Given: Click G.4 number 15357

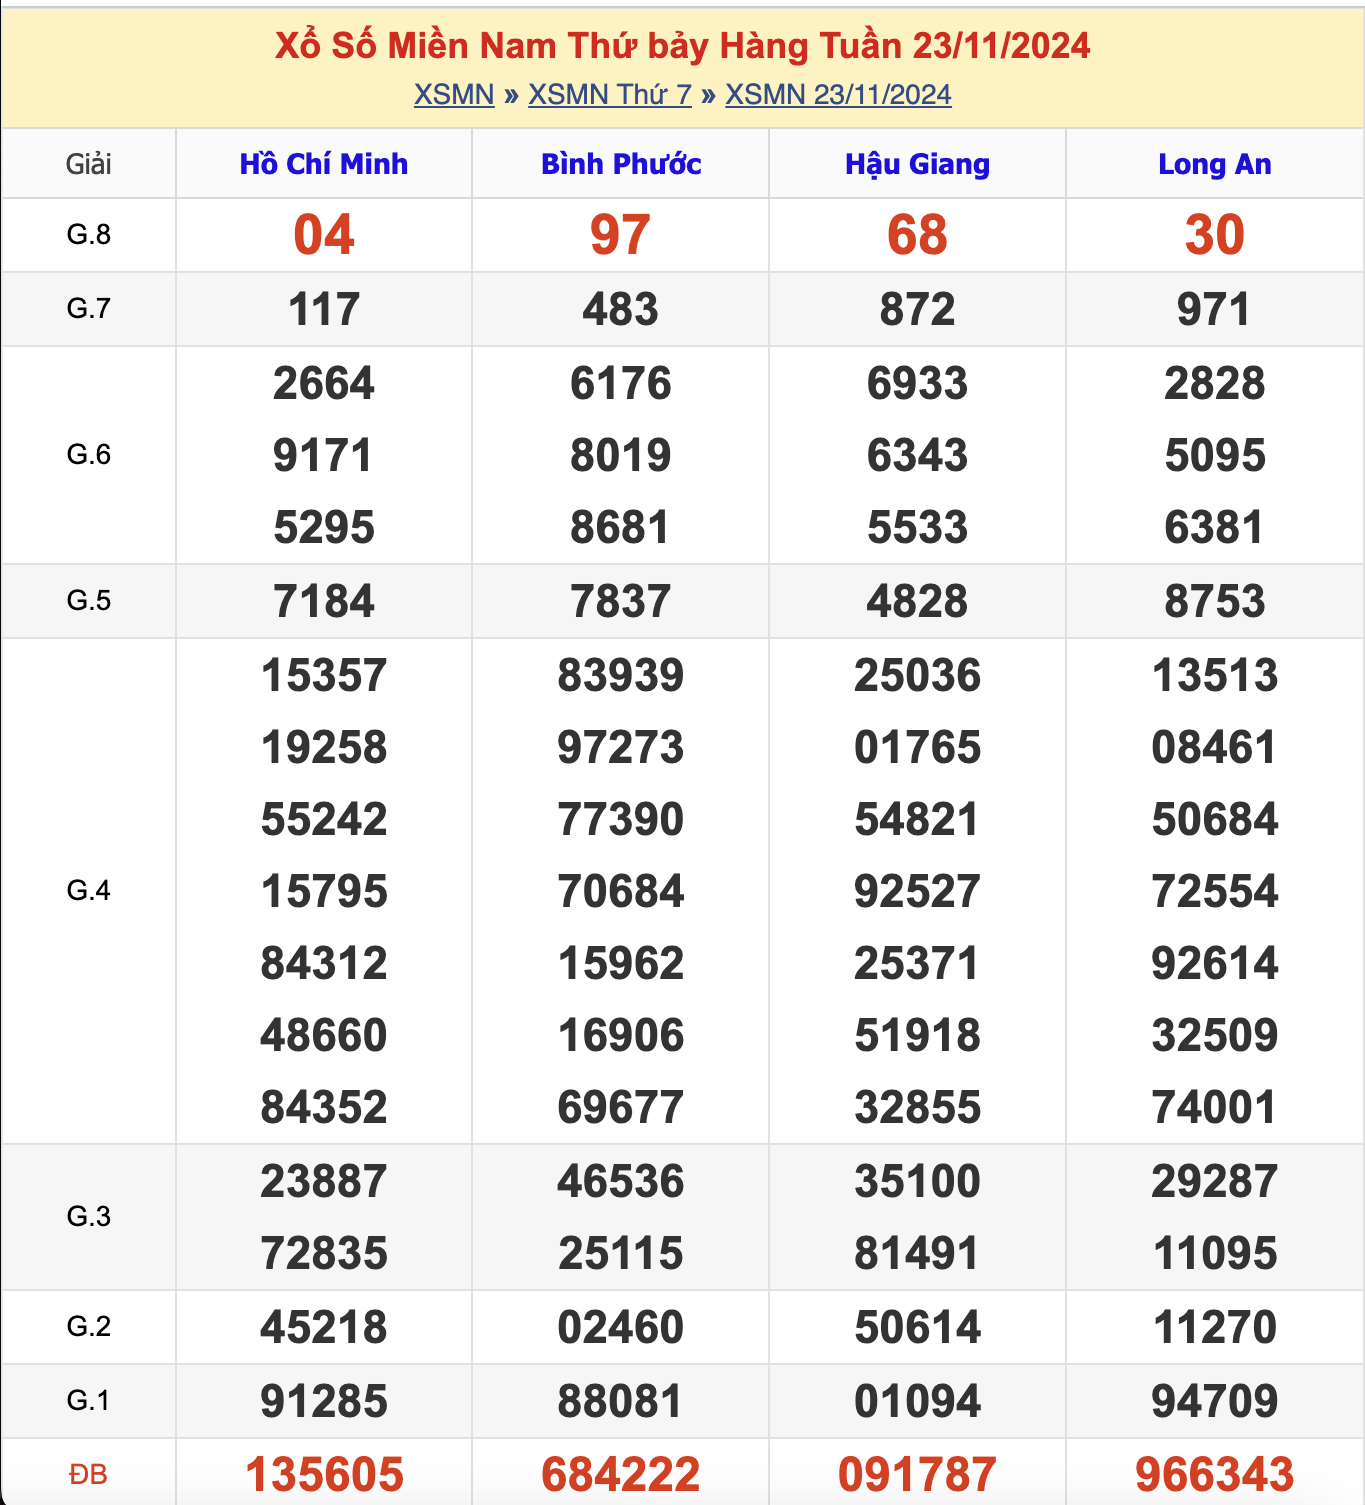Looking at the screenshot, I should (x=324, y=675).
